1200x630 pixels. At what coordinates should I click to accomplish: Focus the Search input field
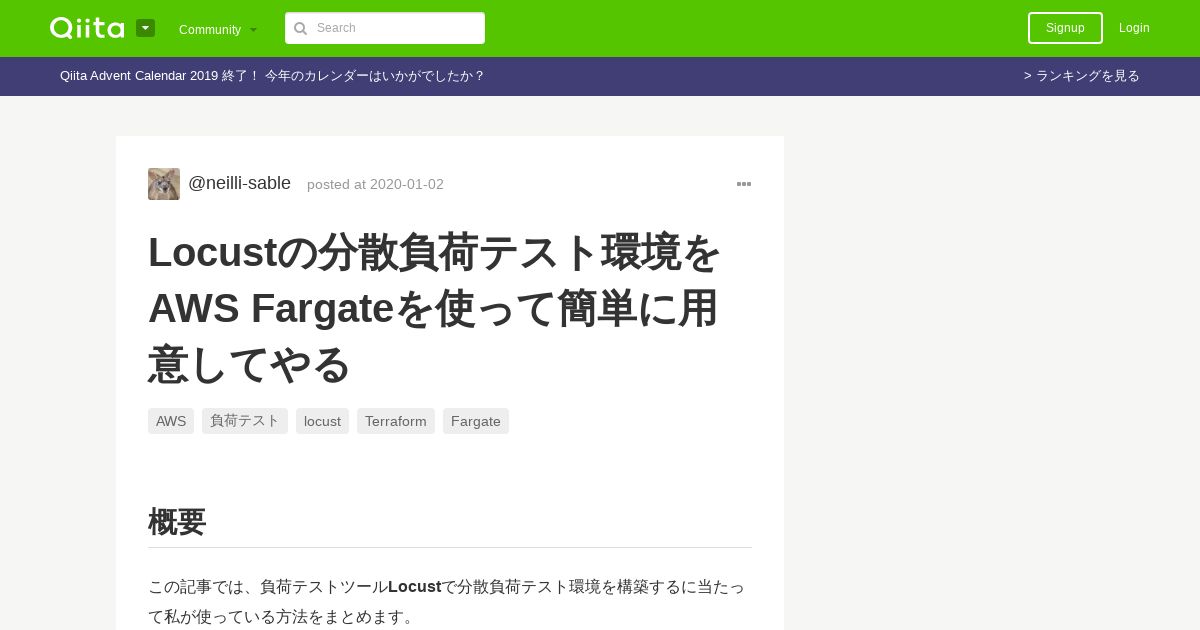[x=385, y=28]
